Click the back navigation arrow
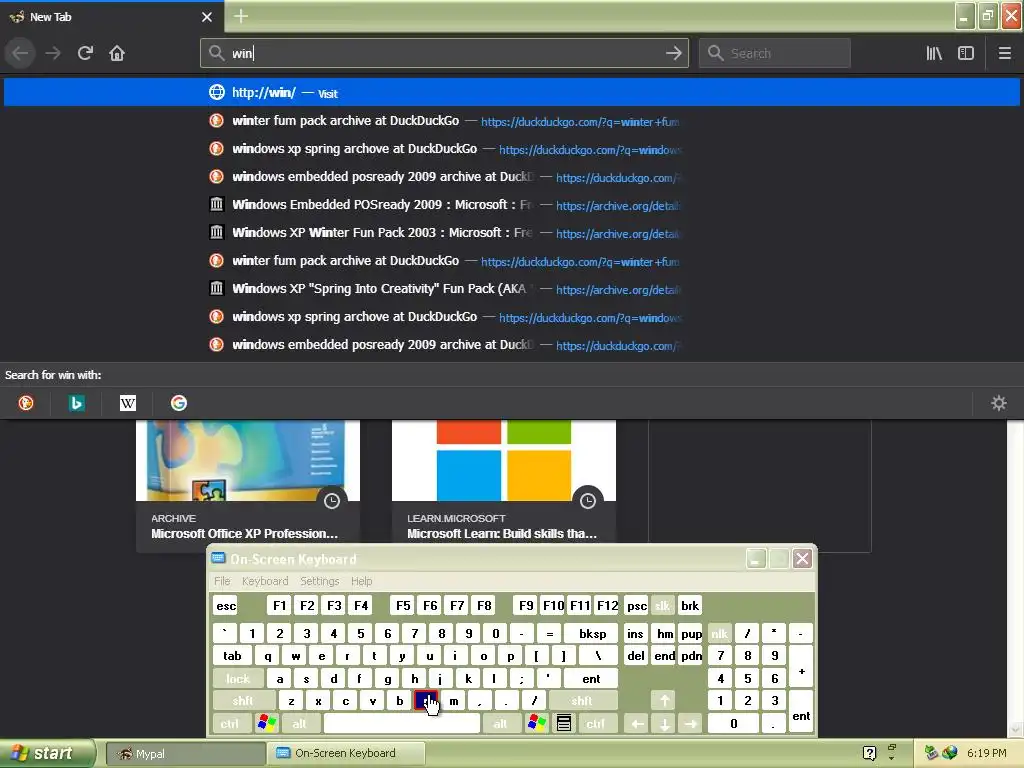 coord(21,53)
